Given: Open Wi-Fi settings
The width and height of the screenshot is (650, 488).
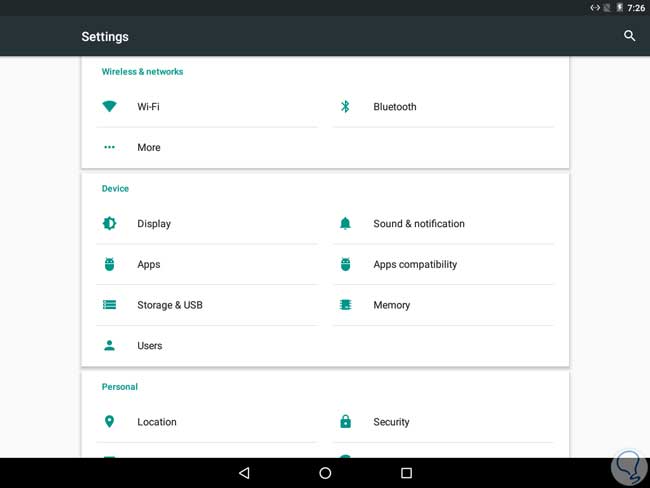Looking at the screenshot, I should point(207,107).
